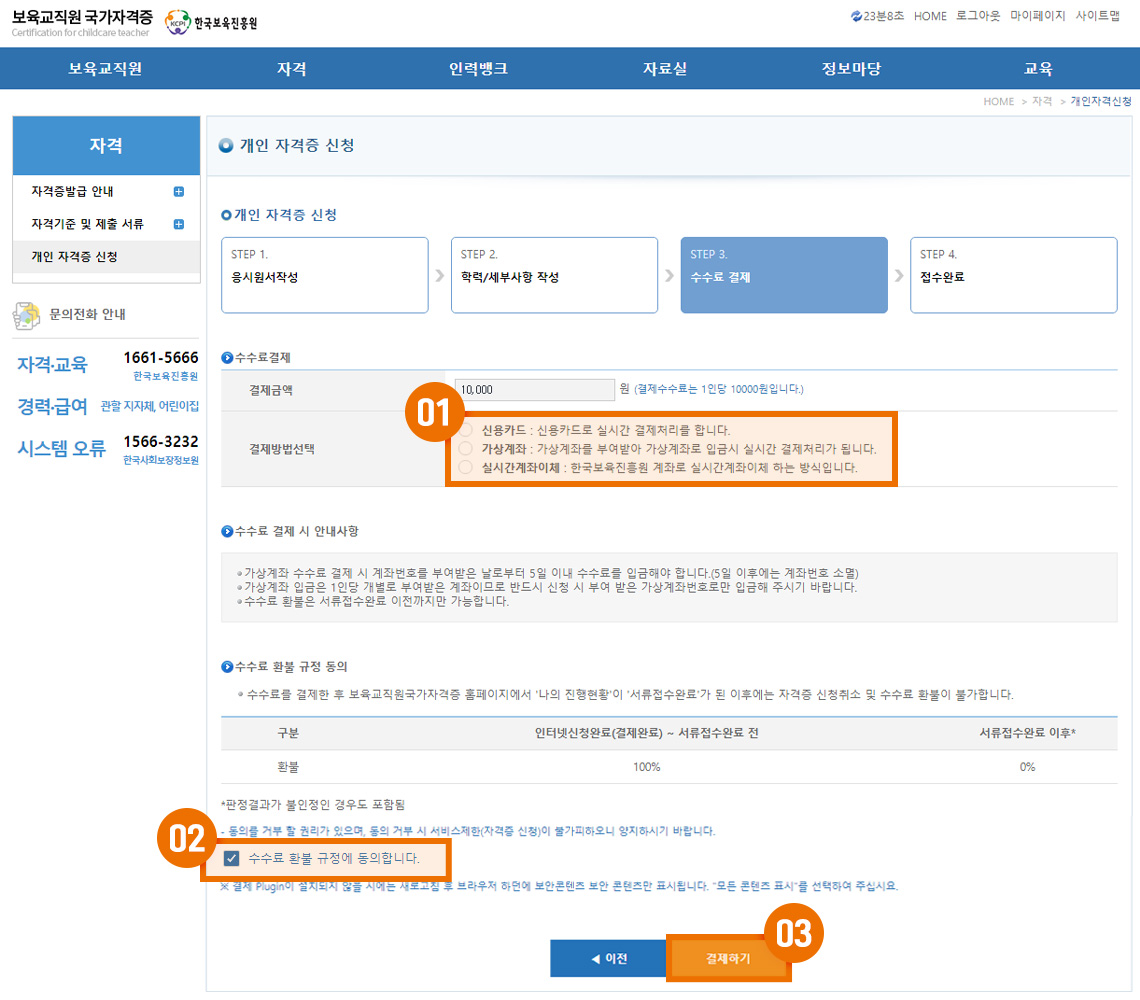This screenshot has height=1000, width=1140.
Task: Click the phone inquiry guide icon
Action: point(26,315)
